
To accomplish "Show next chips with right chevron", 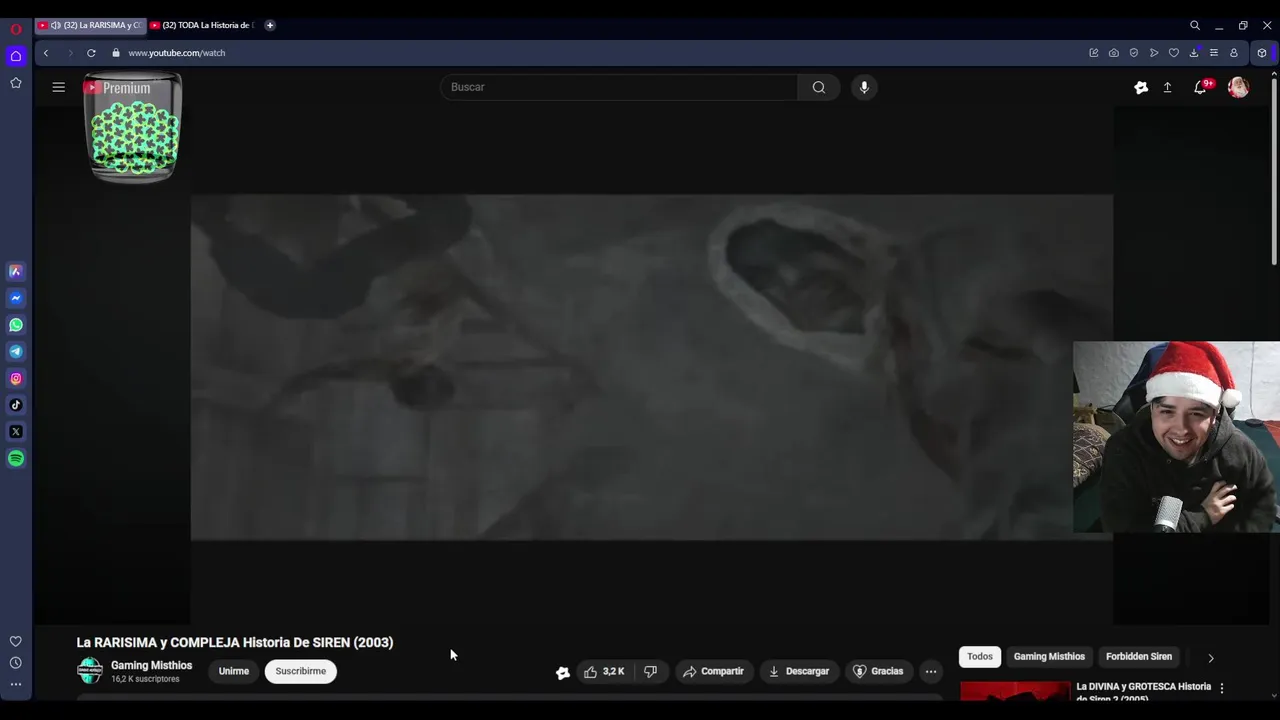I will [x=1211, y=658].
